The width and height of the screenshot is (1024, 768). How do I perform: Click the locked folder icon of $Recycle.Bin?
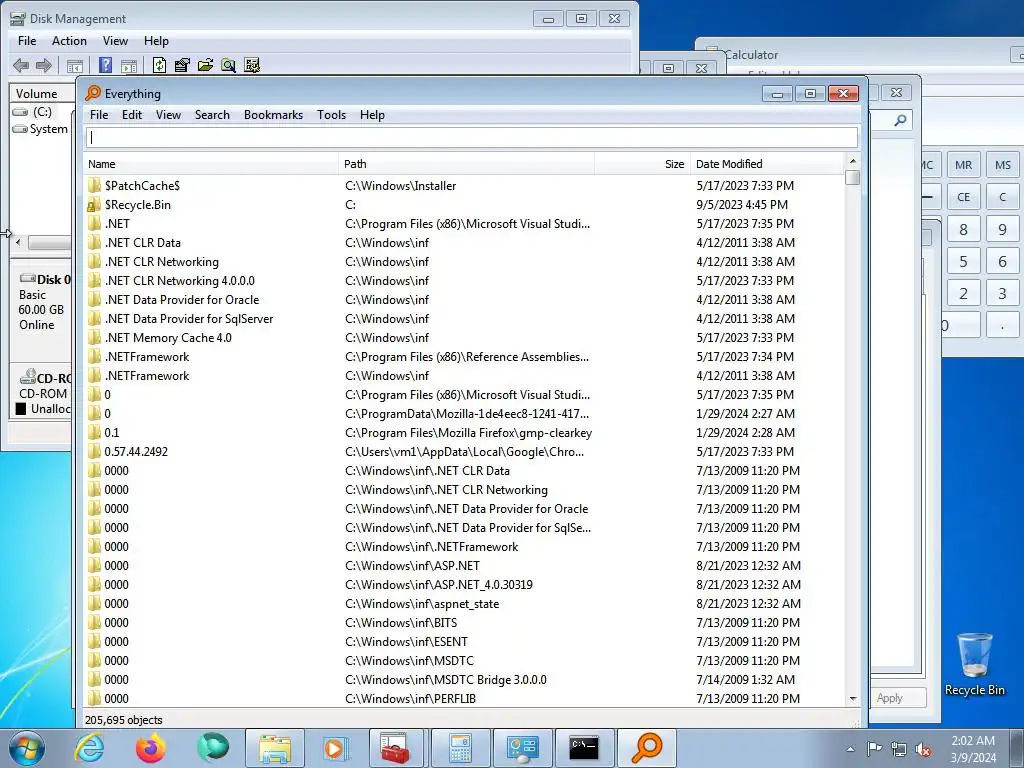coord(94,205)
